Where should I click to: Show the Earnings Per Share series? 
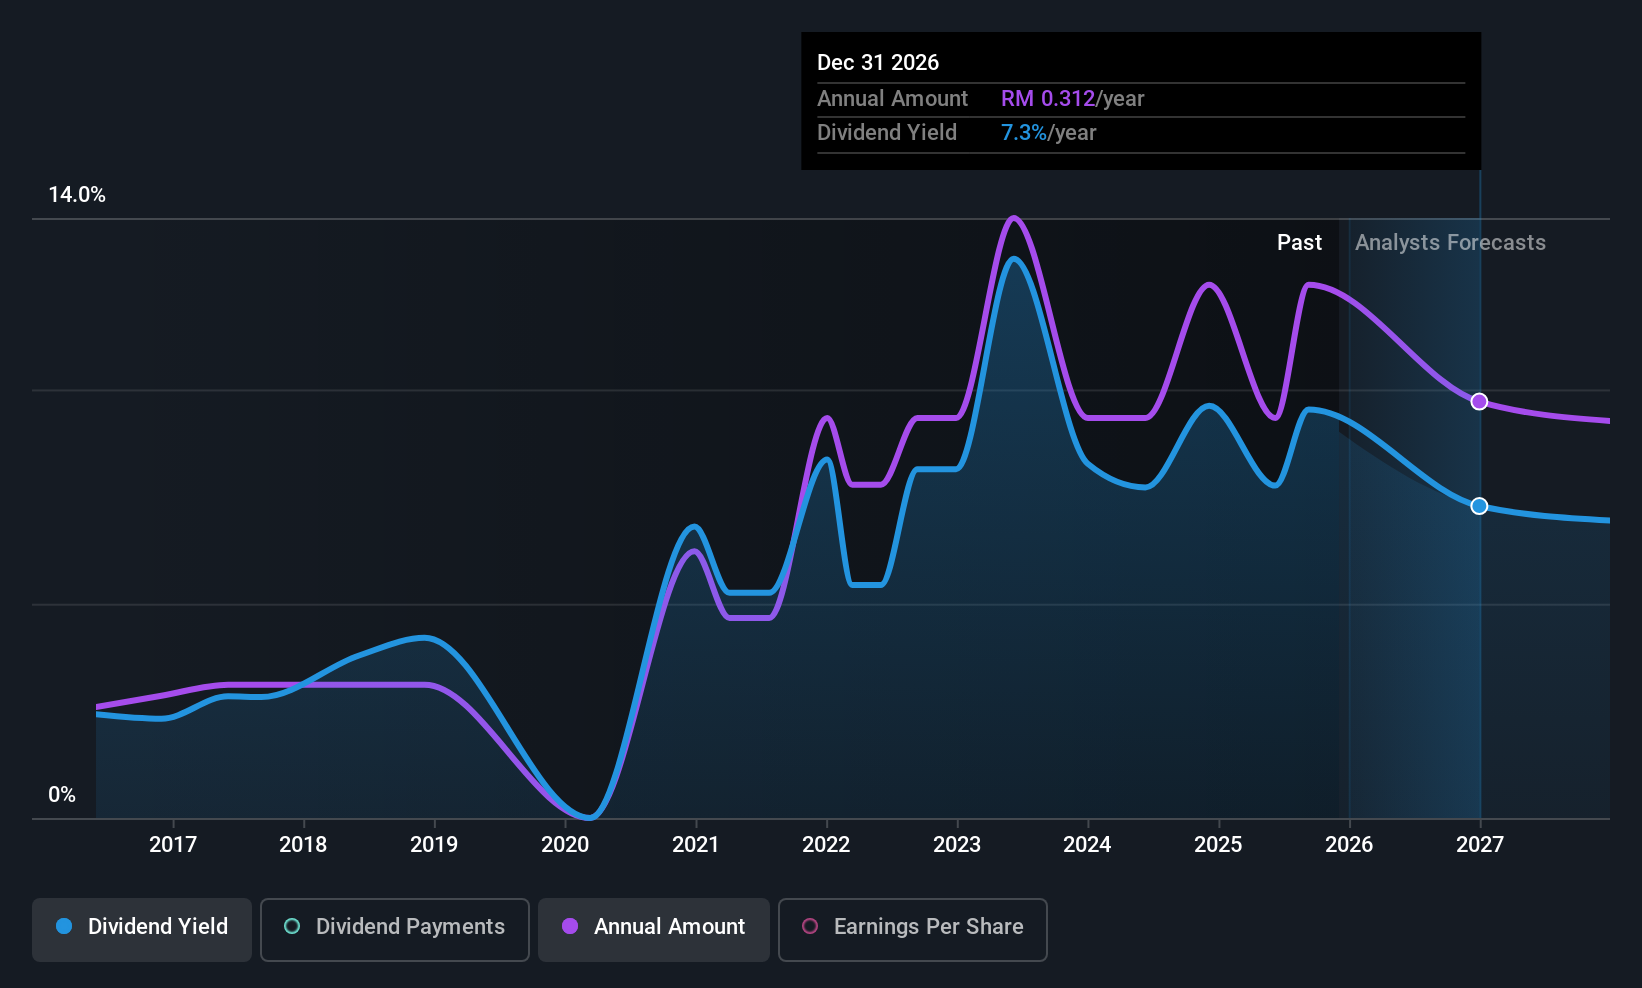(912, 928)
